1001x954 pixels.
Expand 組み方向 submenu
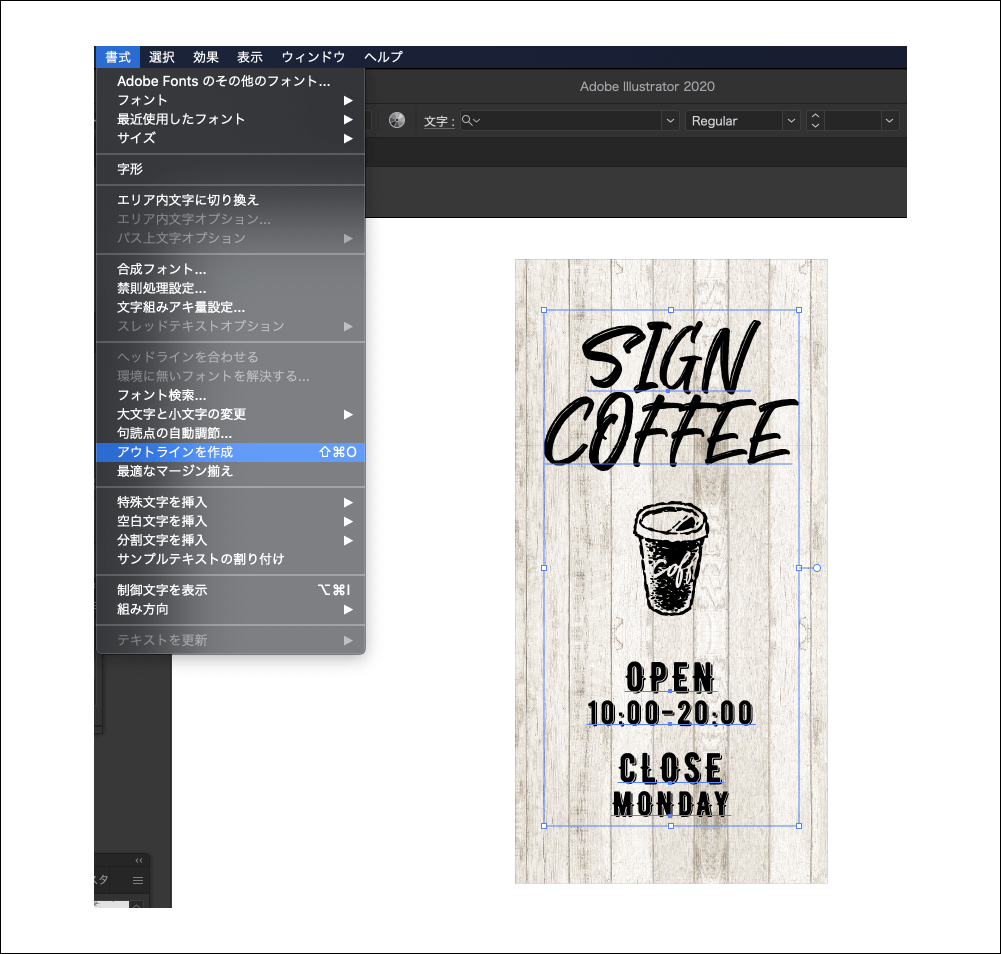pyautogui.click(x=230, y=609)
